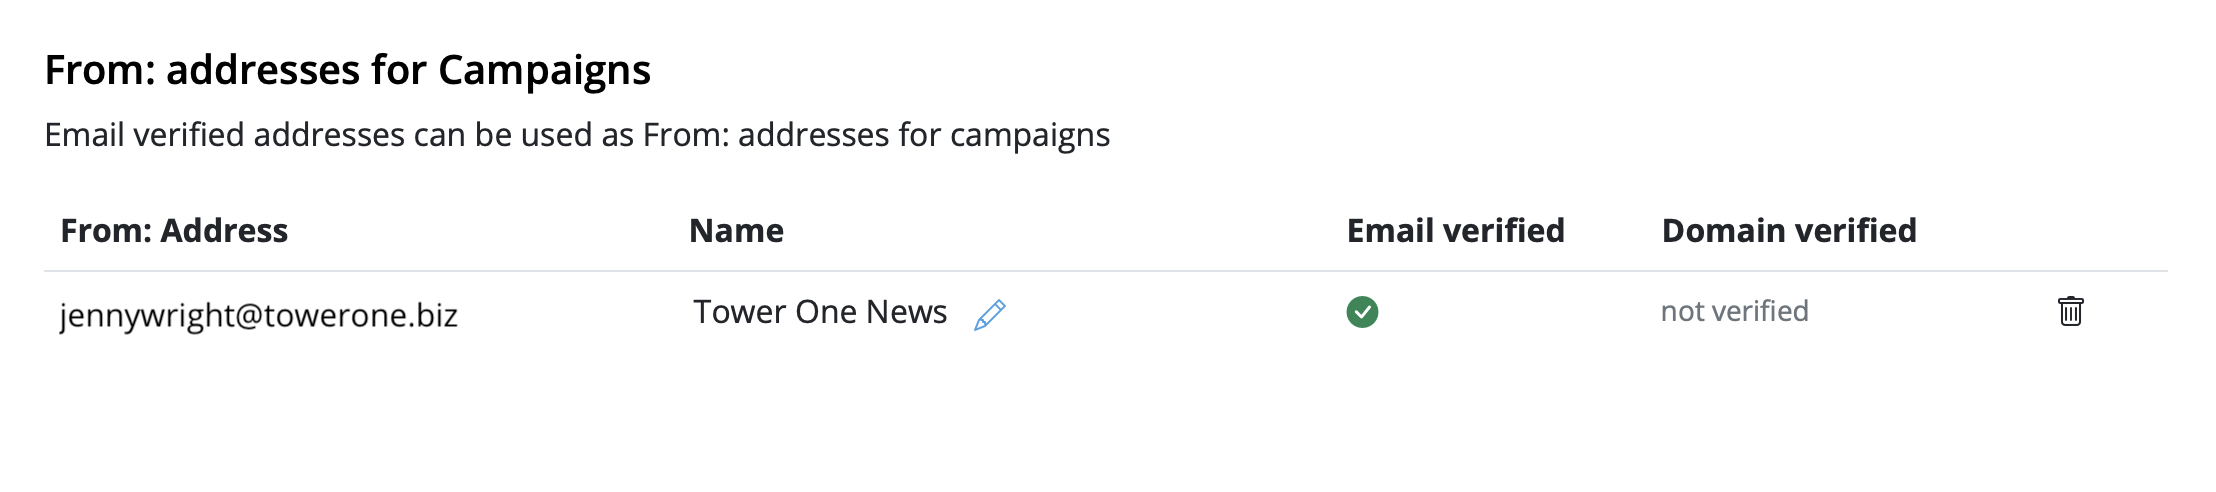Screen dimensions: 2216x492
Task: Click the towerone.biz domain in the address
Action: pos(361,315)
